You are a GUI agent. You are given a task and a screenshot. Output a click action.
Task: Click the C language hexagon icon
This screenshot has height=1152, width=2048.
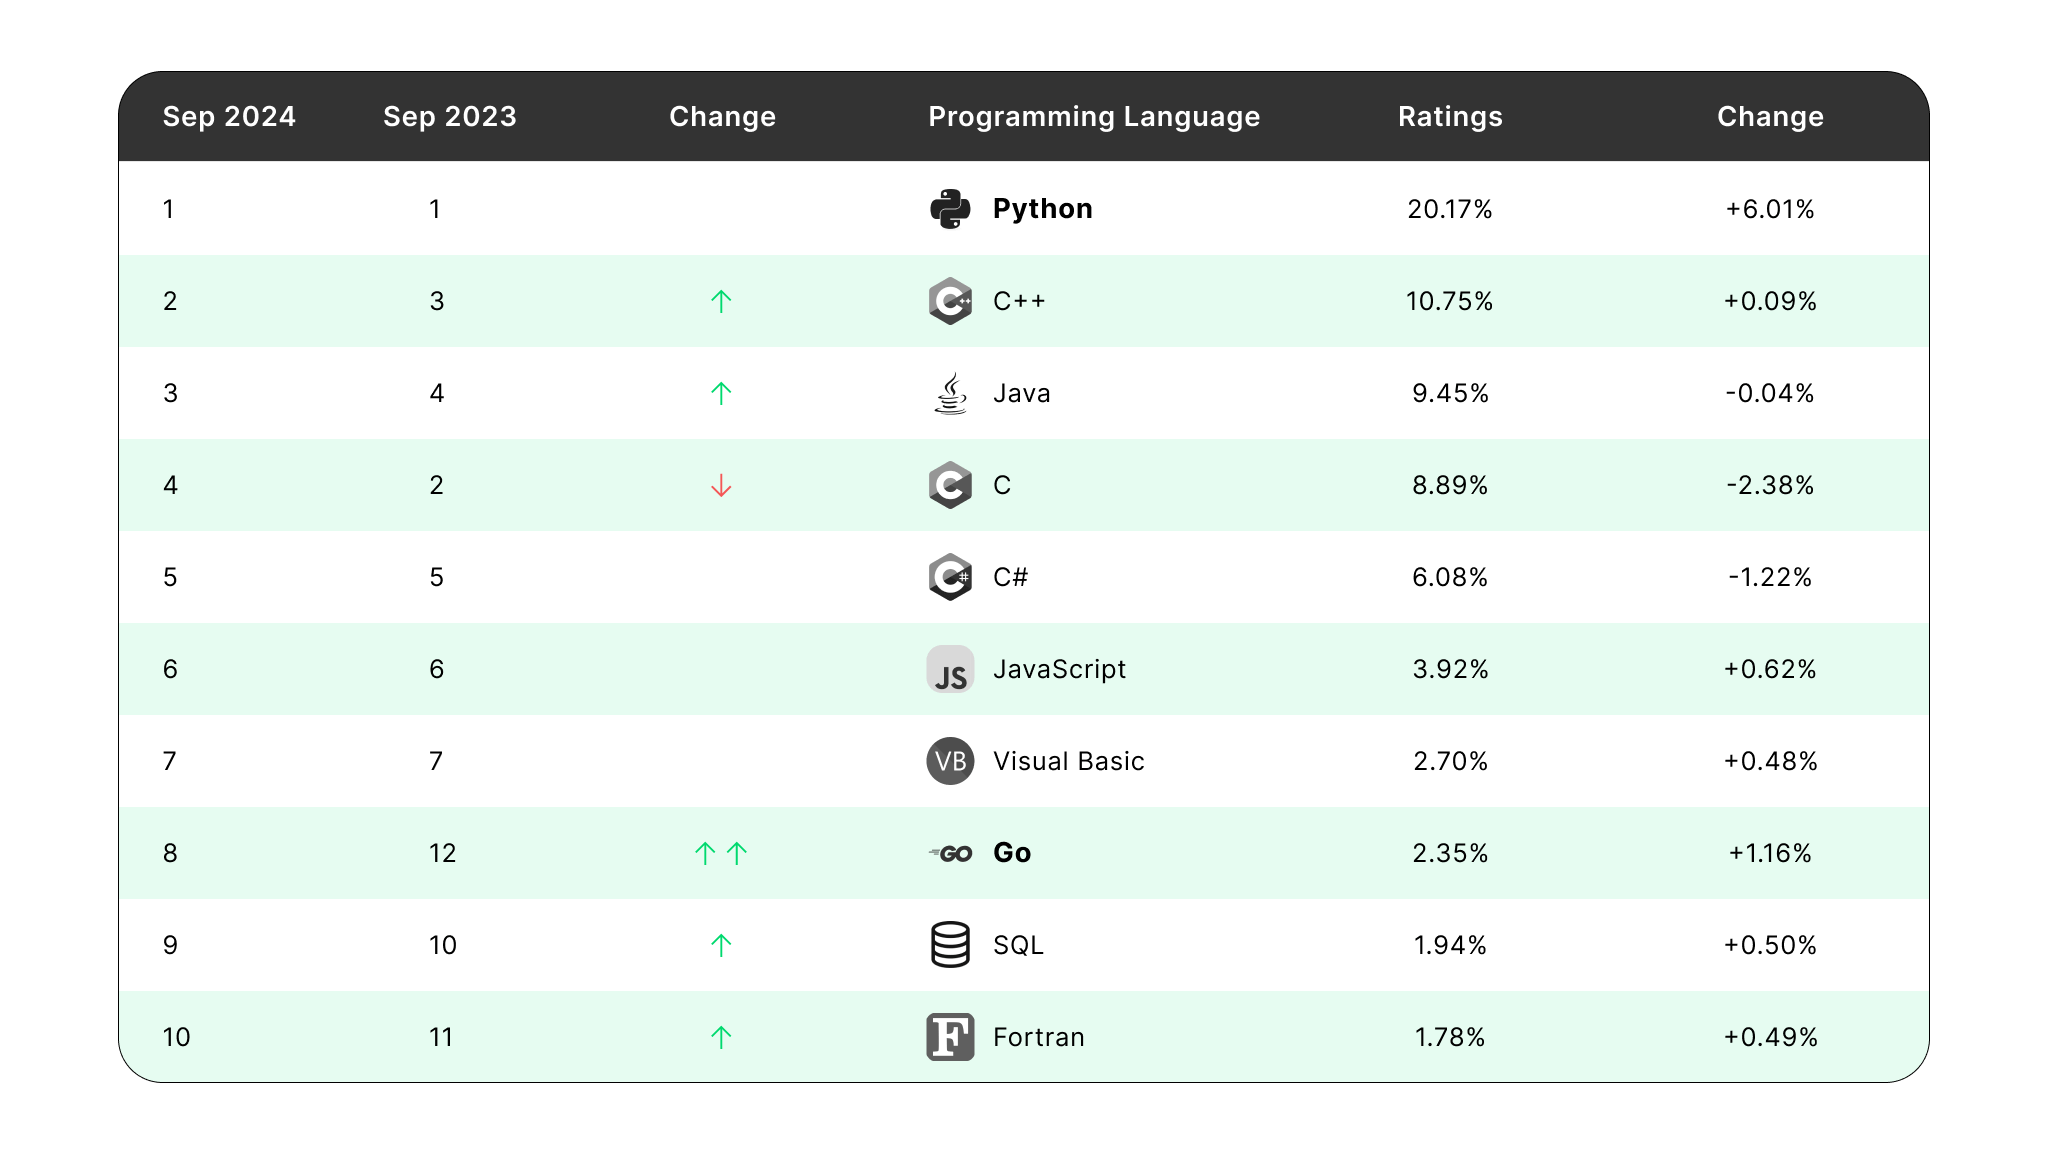click(x=950, y=485)
